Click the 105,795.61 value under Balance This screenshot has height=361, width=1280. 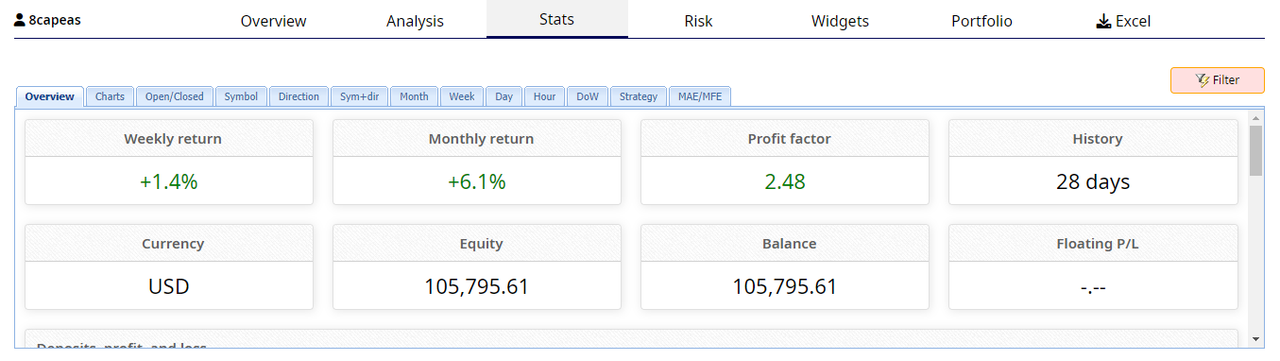(785, 287)
